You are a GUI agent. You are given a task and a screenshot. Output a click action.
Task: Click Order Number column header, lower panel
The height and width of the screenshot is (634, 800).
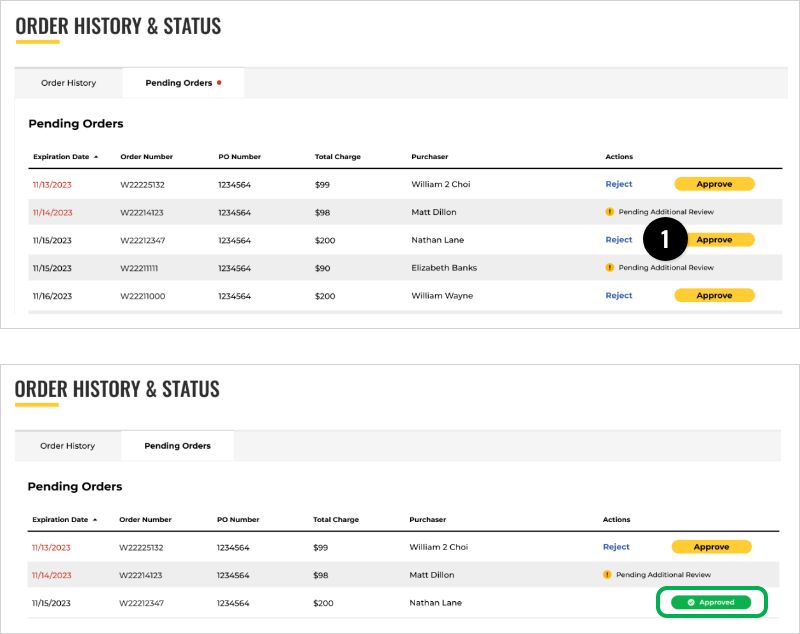click(x=145, y=519)
